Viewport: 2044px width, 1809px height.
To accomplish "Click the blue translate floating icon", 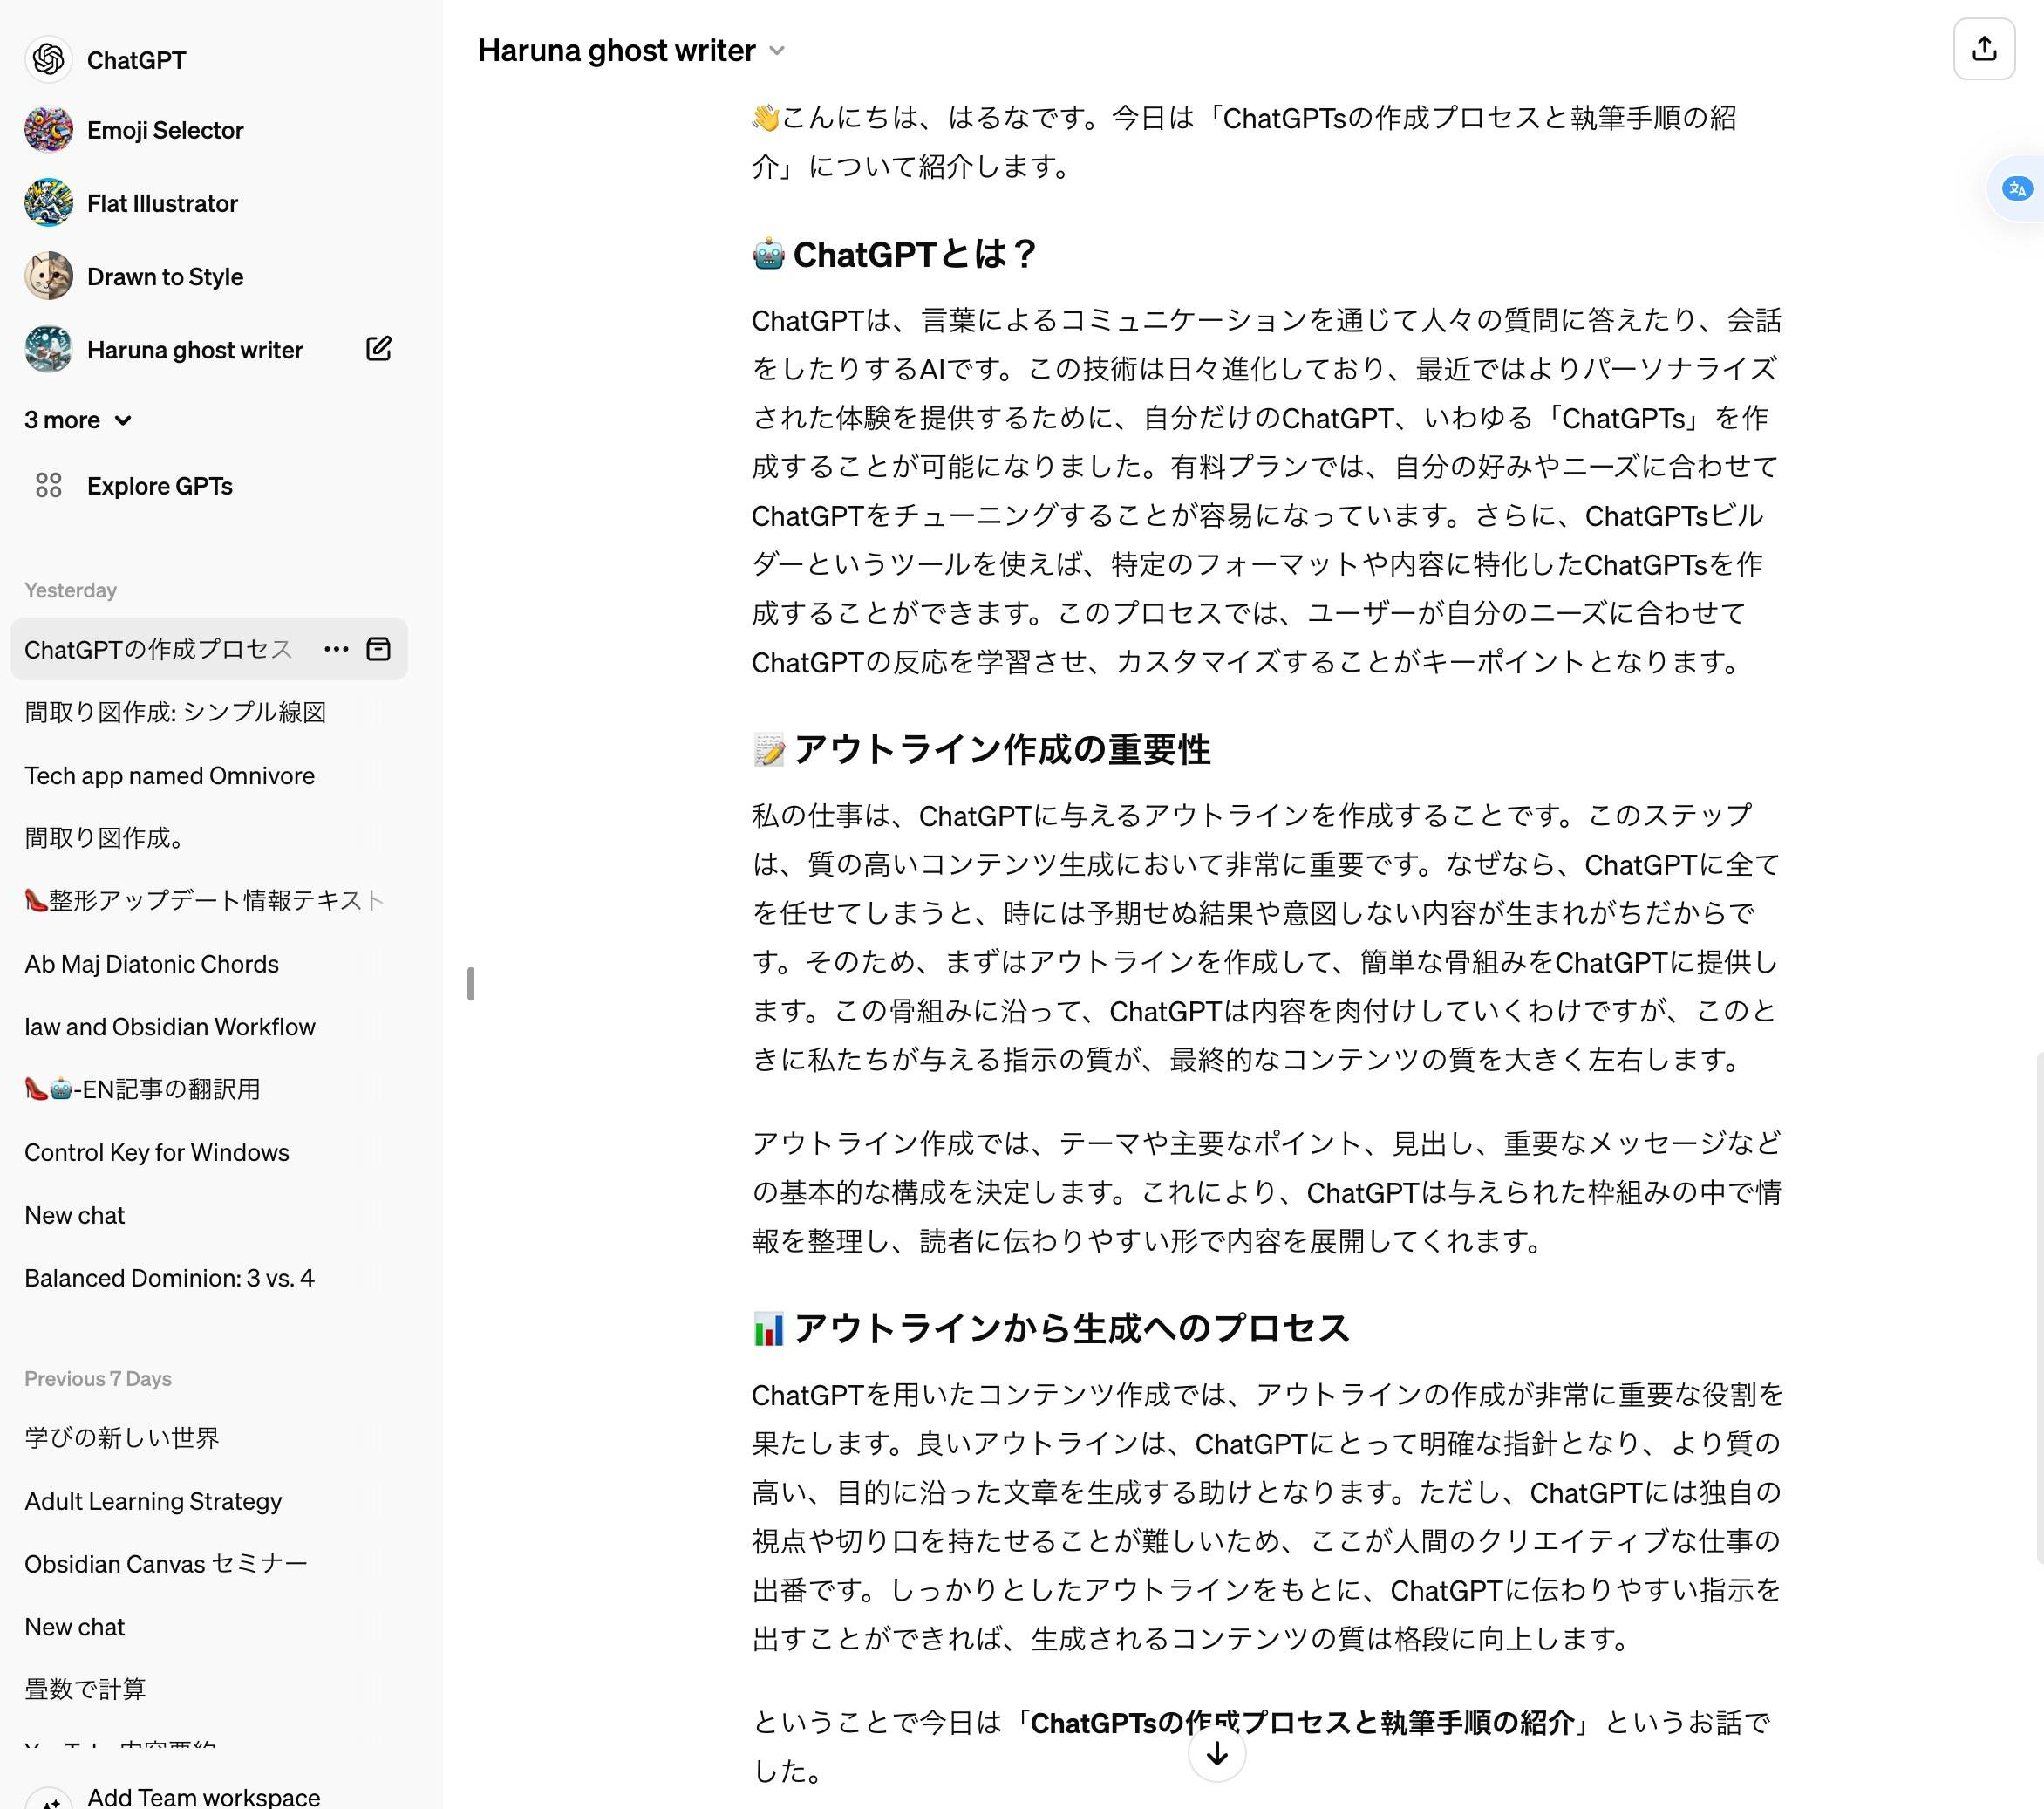I will [x=2017, y=188].
